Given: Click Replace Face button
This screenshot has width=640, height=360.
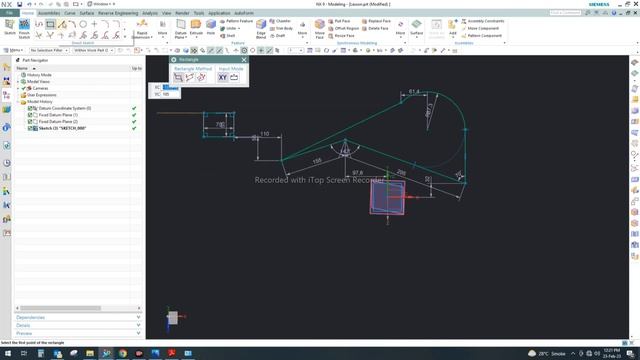Looking at the screenshot, I should (376, 21).
